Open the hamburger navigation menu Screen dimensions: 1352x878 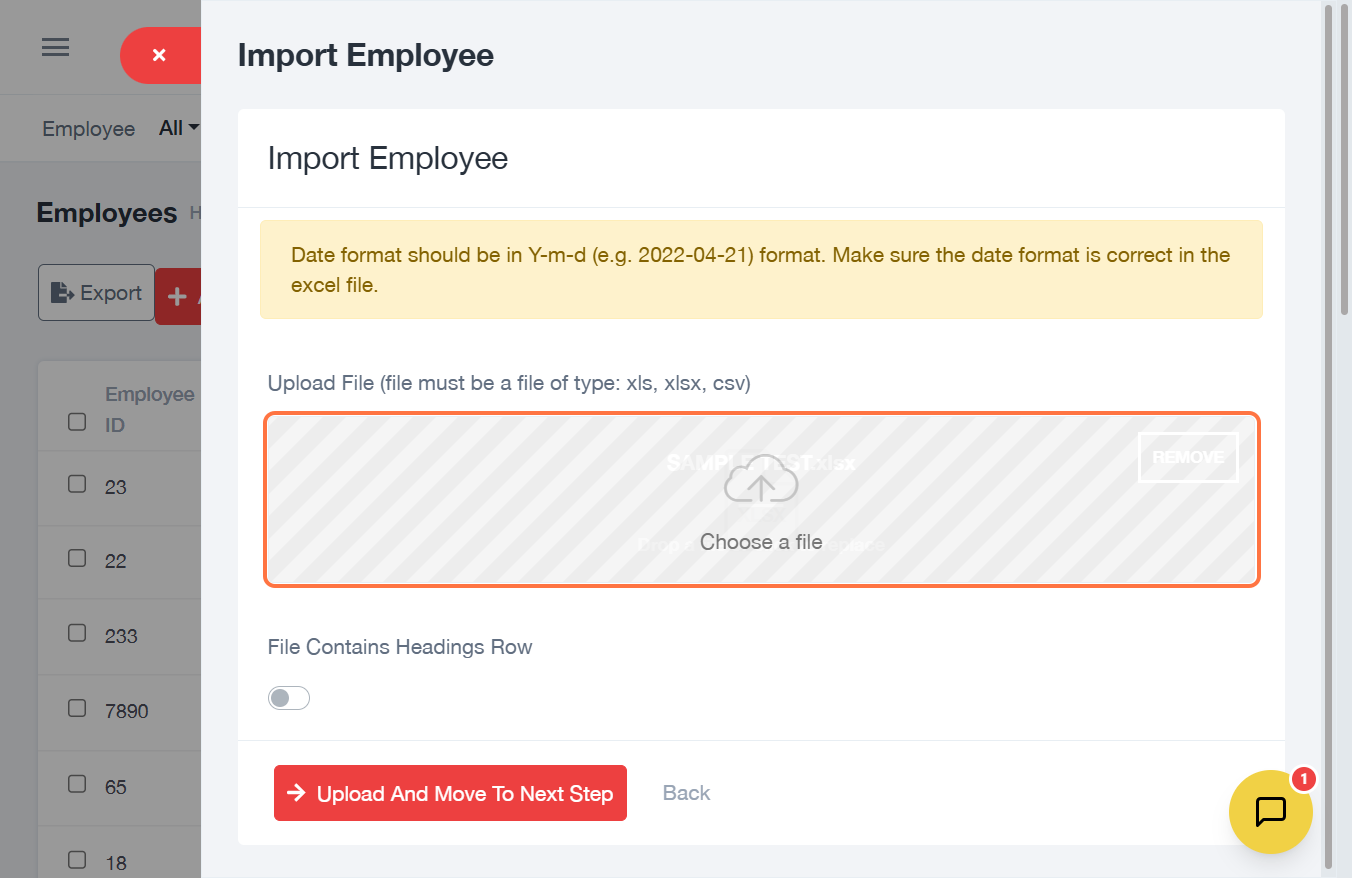(55, 47)
